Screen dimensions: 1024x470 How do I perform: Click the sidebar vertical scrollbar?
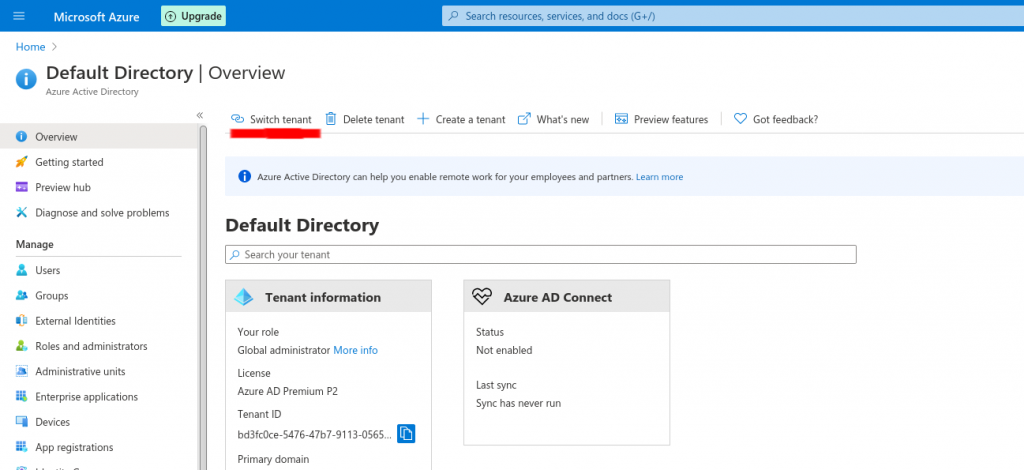[x=203, y=297]
